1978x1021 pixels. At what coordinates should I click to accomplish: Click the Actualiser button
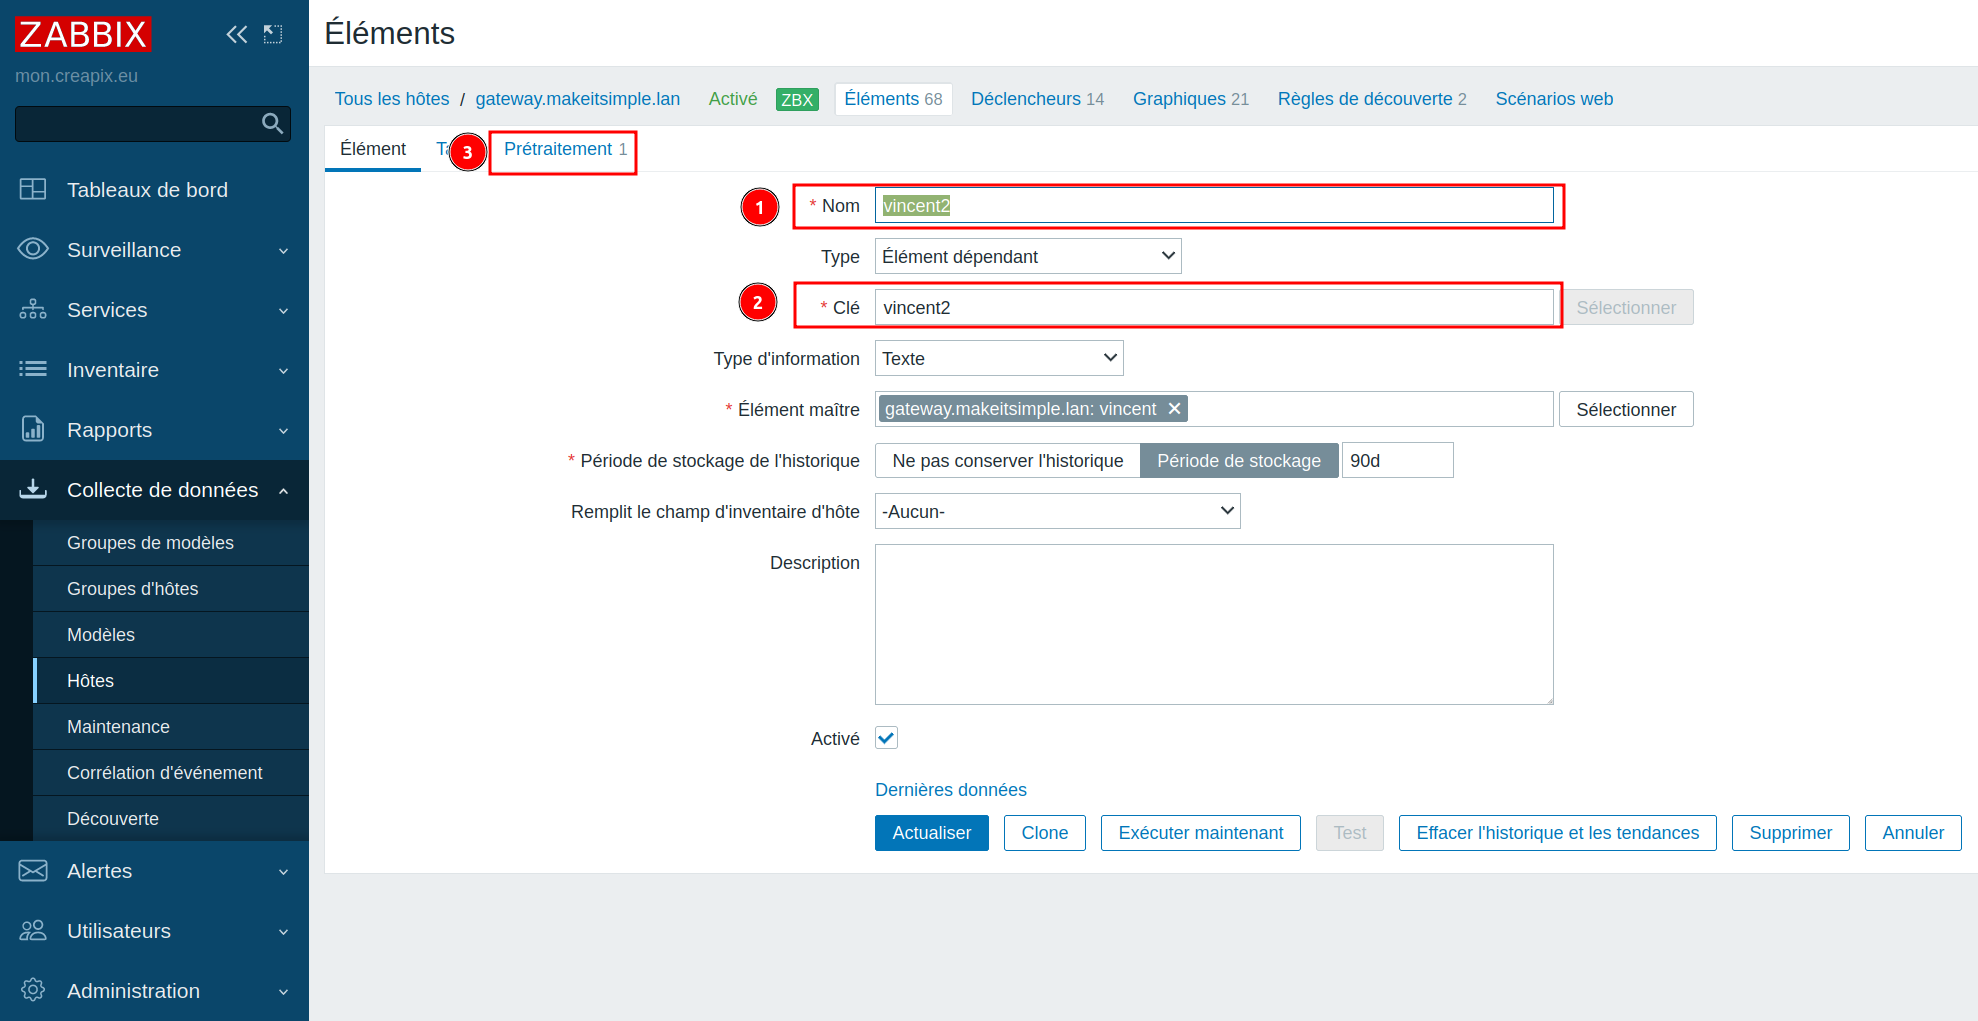[931, 833]
